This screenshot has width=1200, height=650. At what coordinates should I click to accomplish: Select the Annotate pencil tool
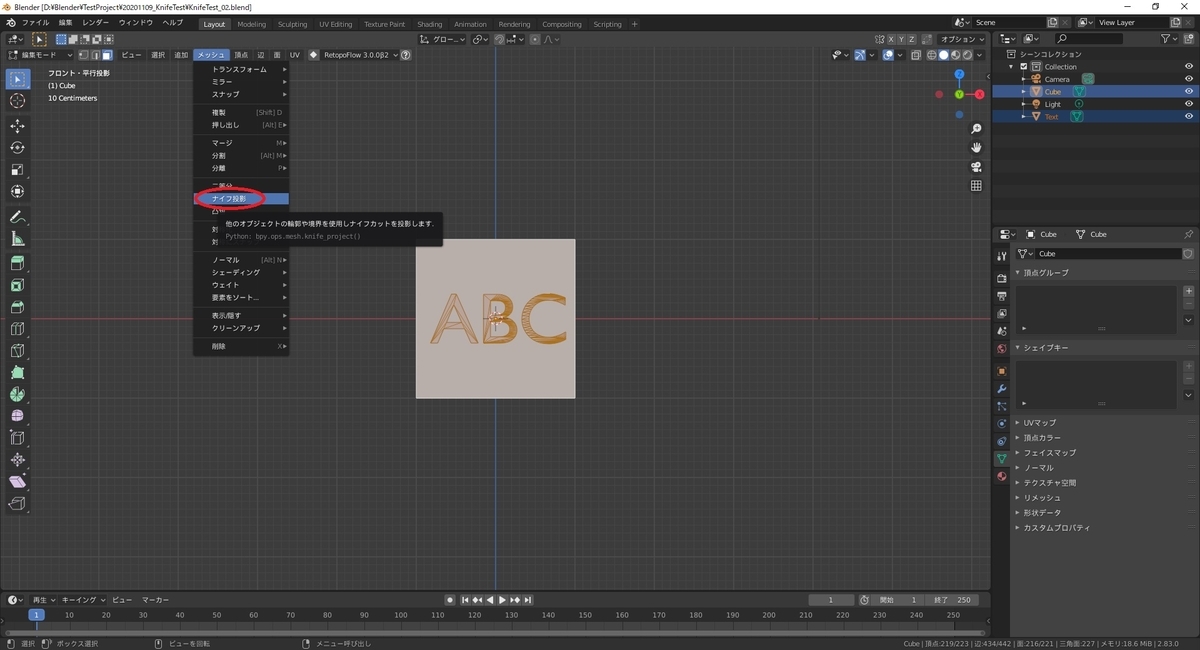tap(17, 217)
